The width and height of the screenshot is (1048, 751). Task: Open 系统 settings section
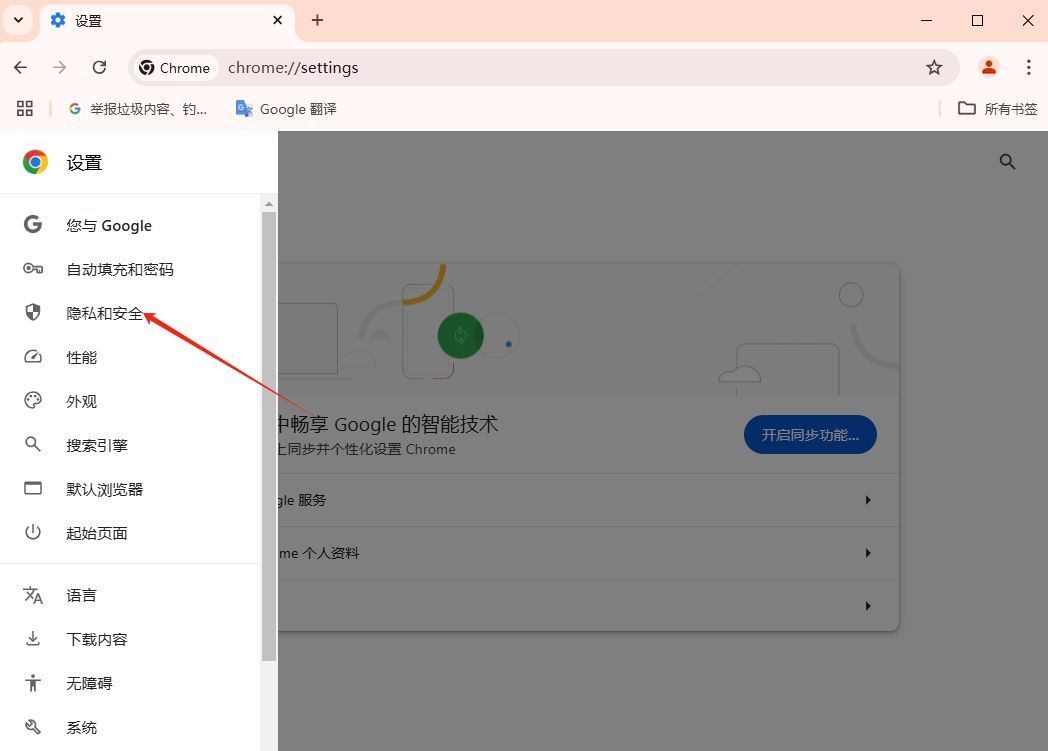click(130, 728)
